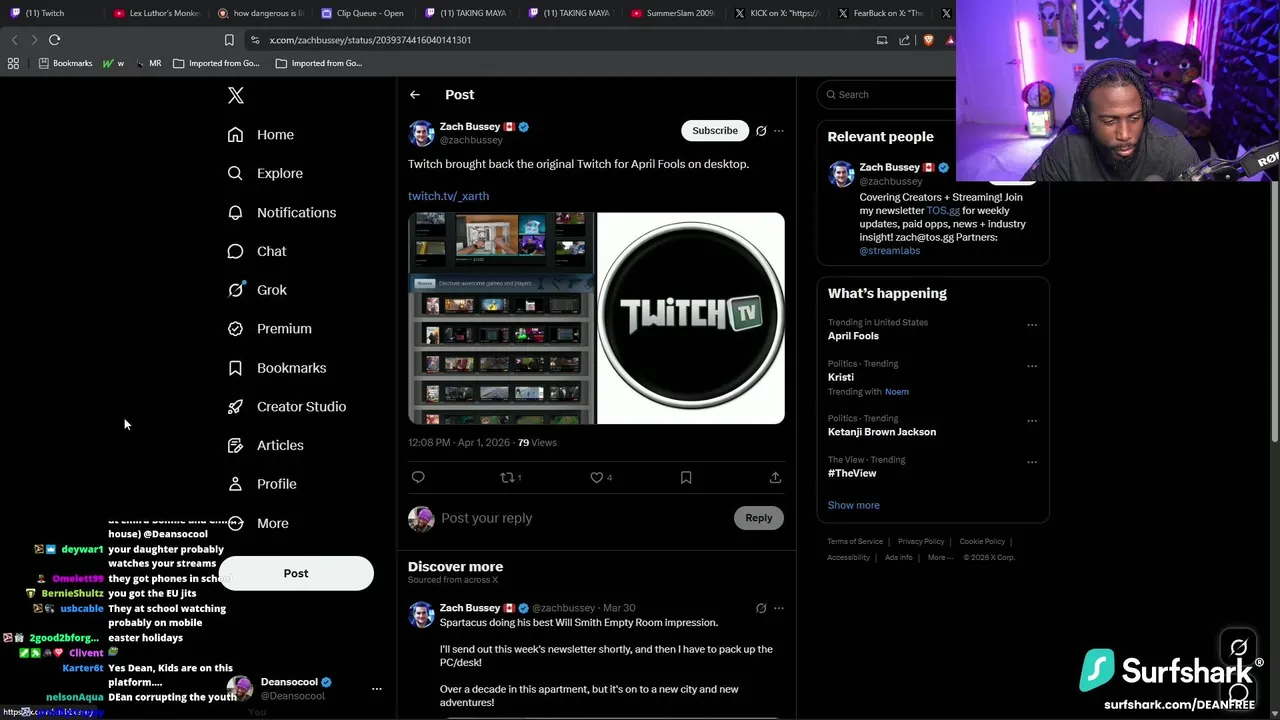Open Kristi trend options menu
The height and width of the screenshot is (720, 1280).
(1032, 366)
